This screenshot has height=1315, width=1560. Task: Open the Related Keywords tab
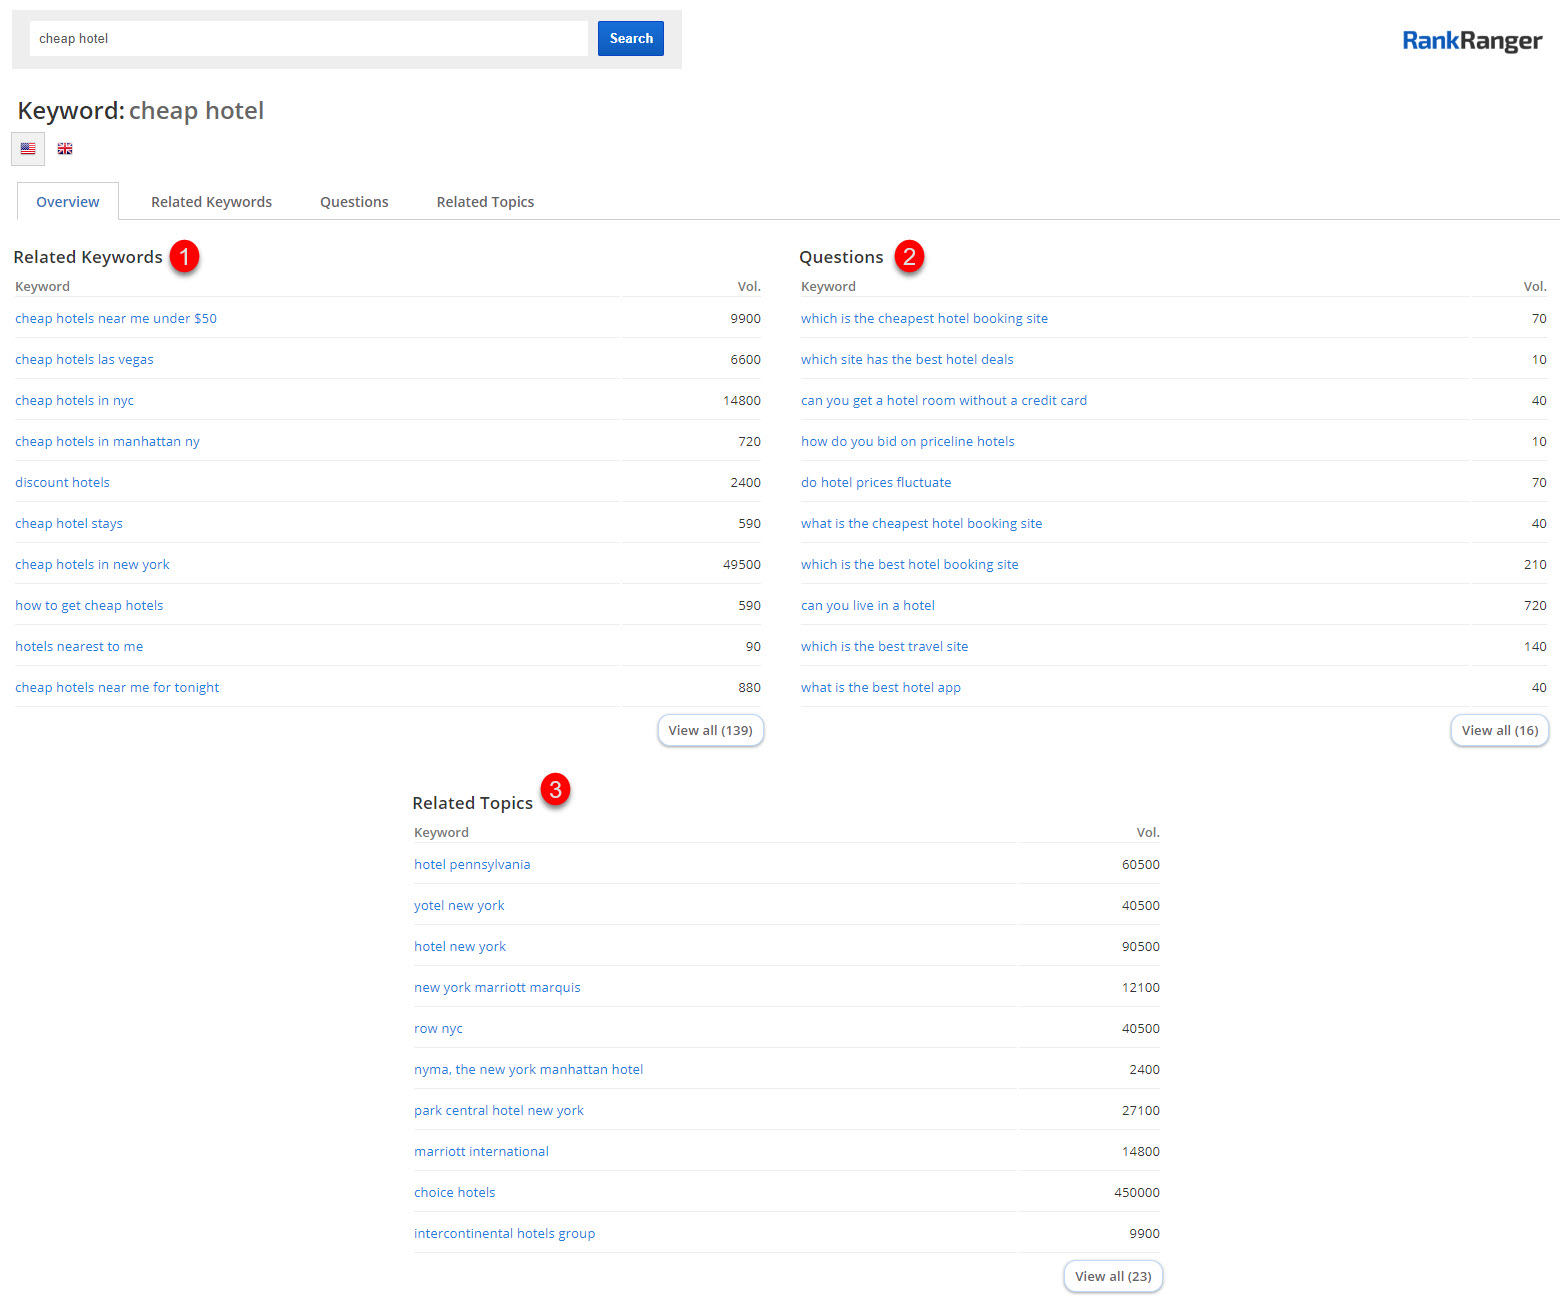211,202
